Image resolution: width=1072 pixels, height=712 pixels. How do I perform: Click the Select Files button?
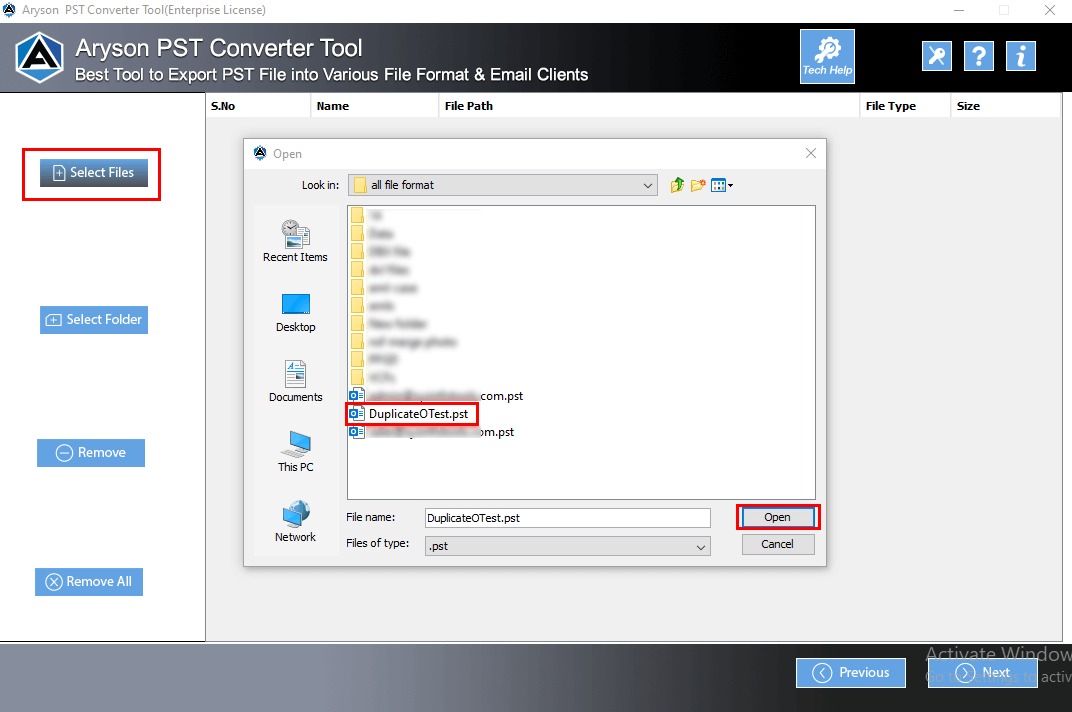(93, 172)
